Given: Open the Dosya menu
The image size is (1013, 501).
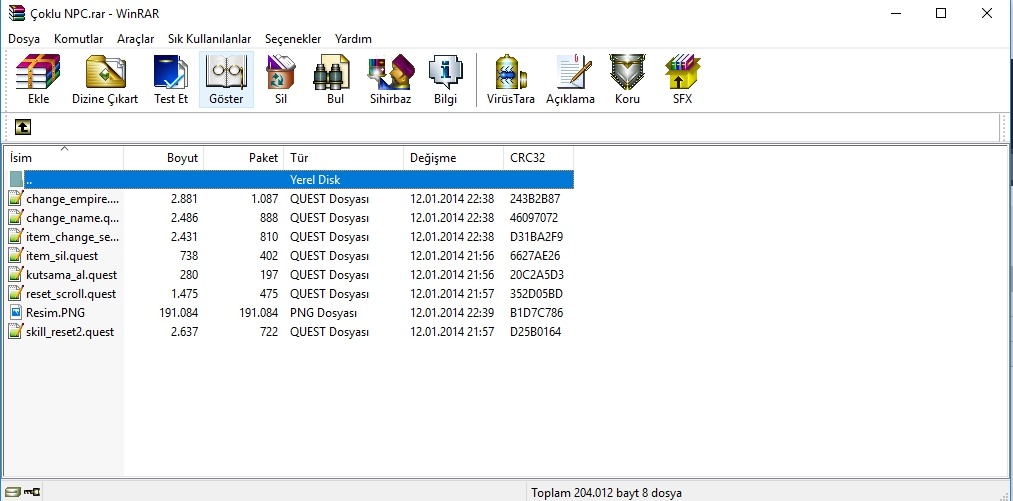Looking at the screenshot, I should pyautogui.click(x=24, y=39).
